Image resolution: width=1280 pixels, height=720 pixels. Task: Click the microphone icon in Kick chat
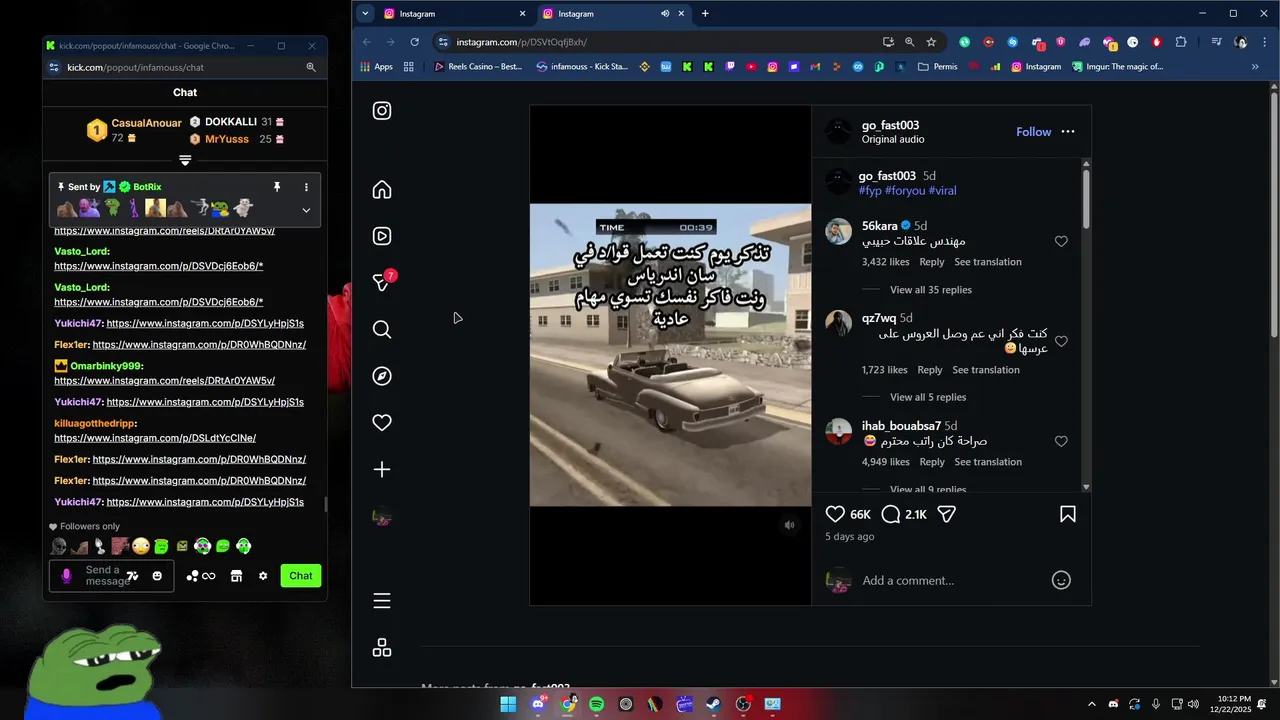tap(67, 576)
